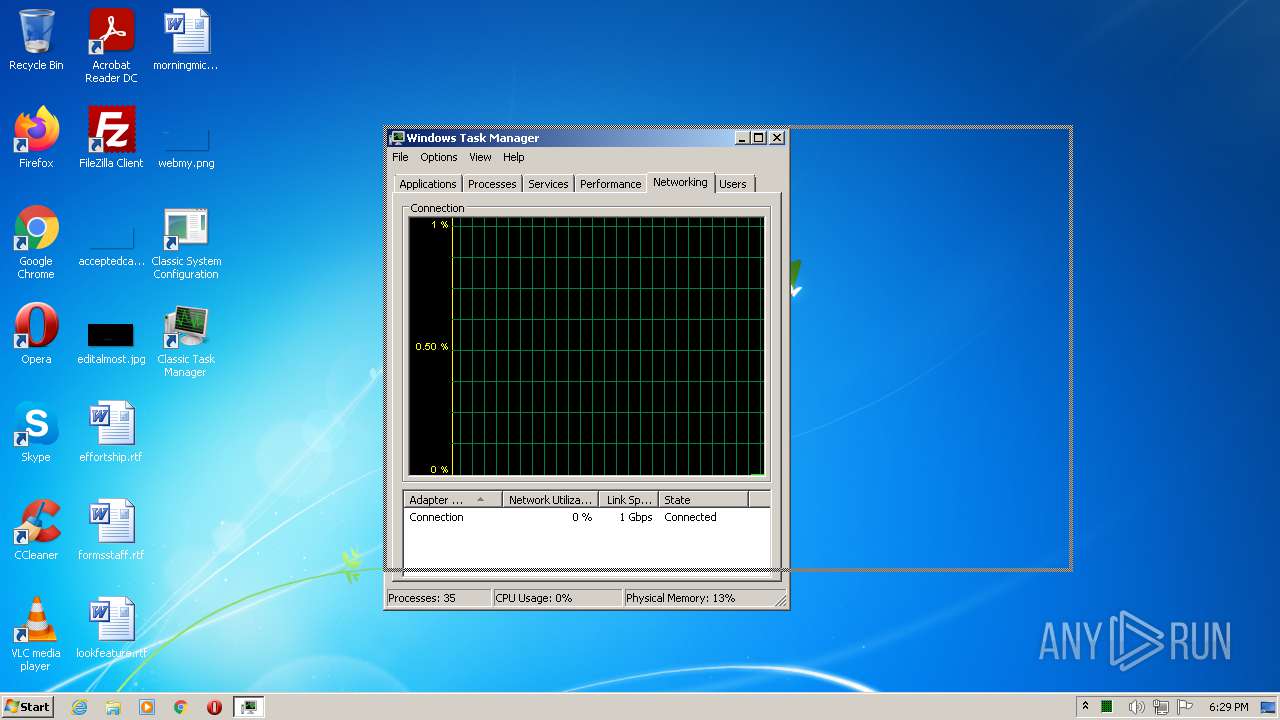Maximize the Windows Task Manager window
1280x720 pixels.
758,138
